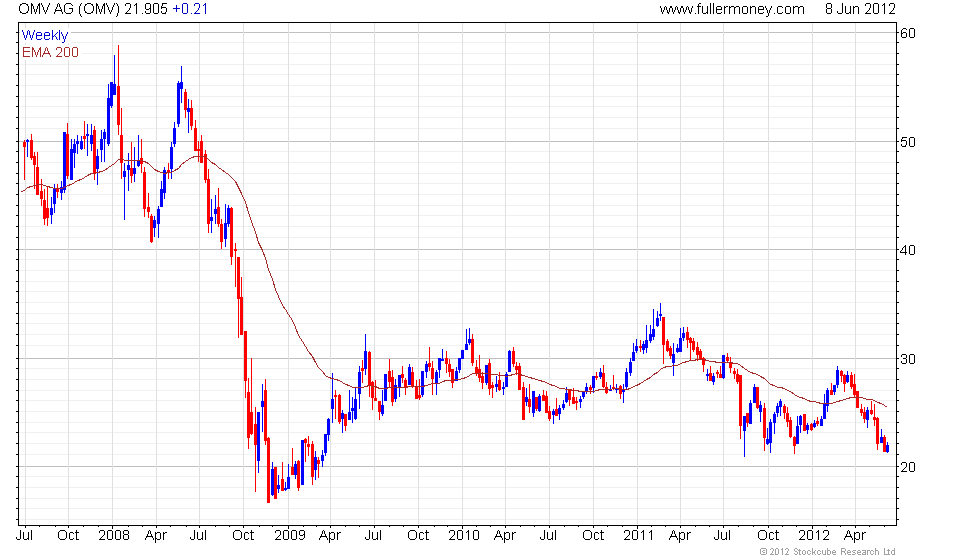The height and width of the screenshot is (560, 980).
Task: Select the 2012 time axis label
Action: click(x=814, y=536)
